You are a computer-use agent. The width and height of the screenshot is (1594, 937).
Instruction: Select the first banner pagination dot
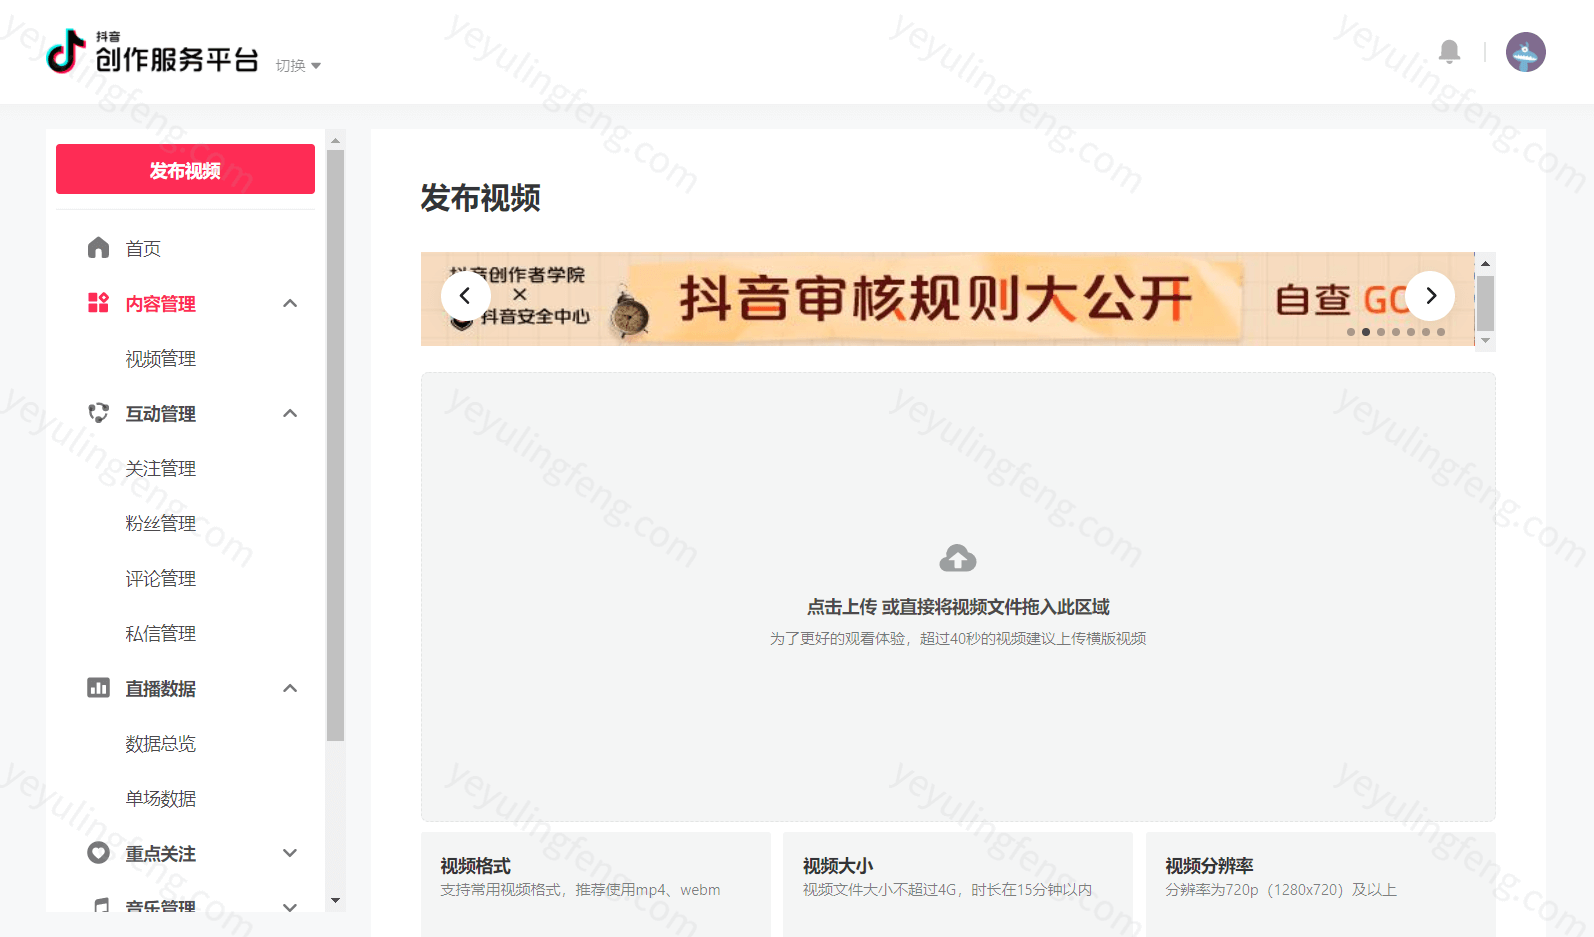1351,332
